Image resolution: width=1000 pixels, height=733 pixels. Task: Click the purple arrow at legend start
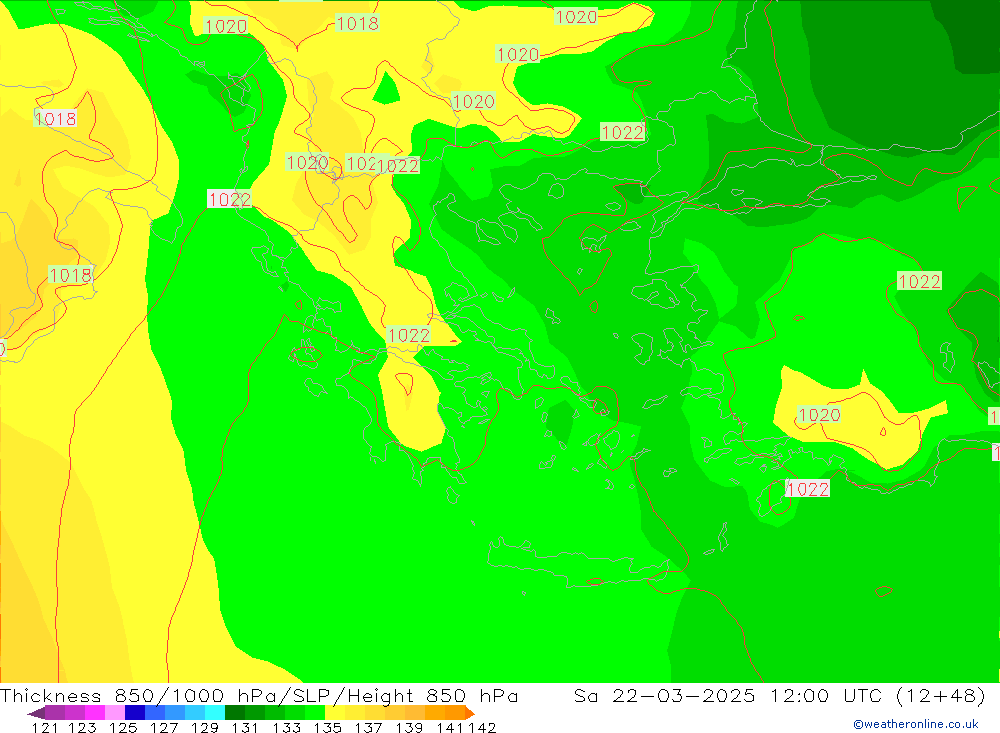tap(36, 713)
